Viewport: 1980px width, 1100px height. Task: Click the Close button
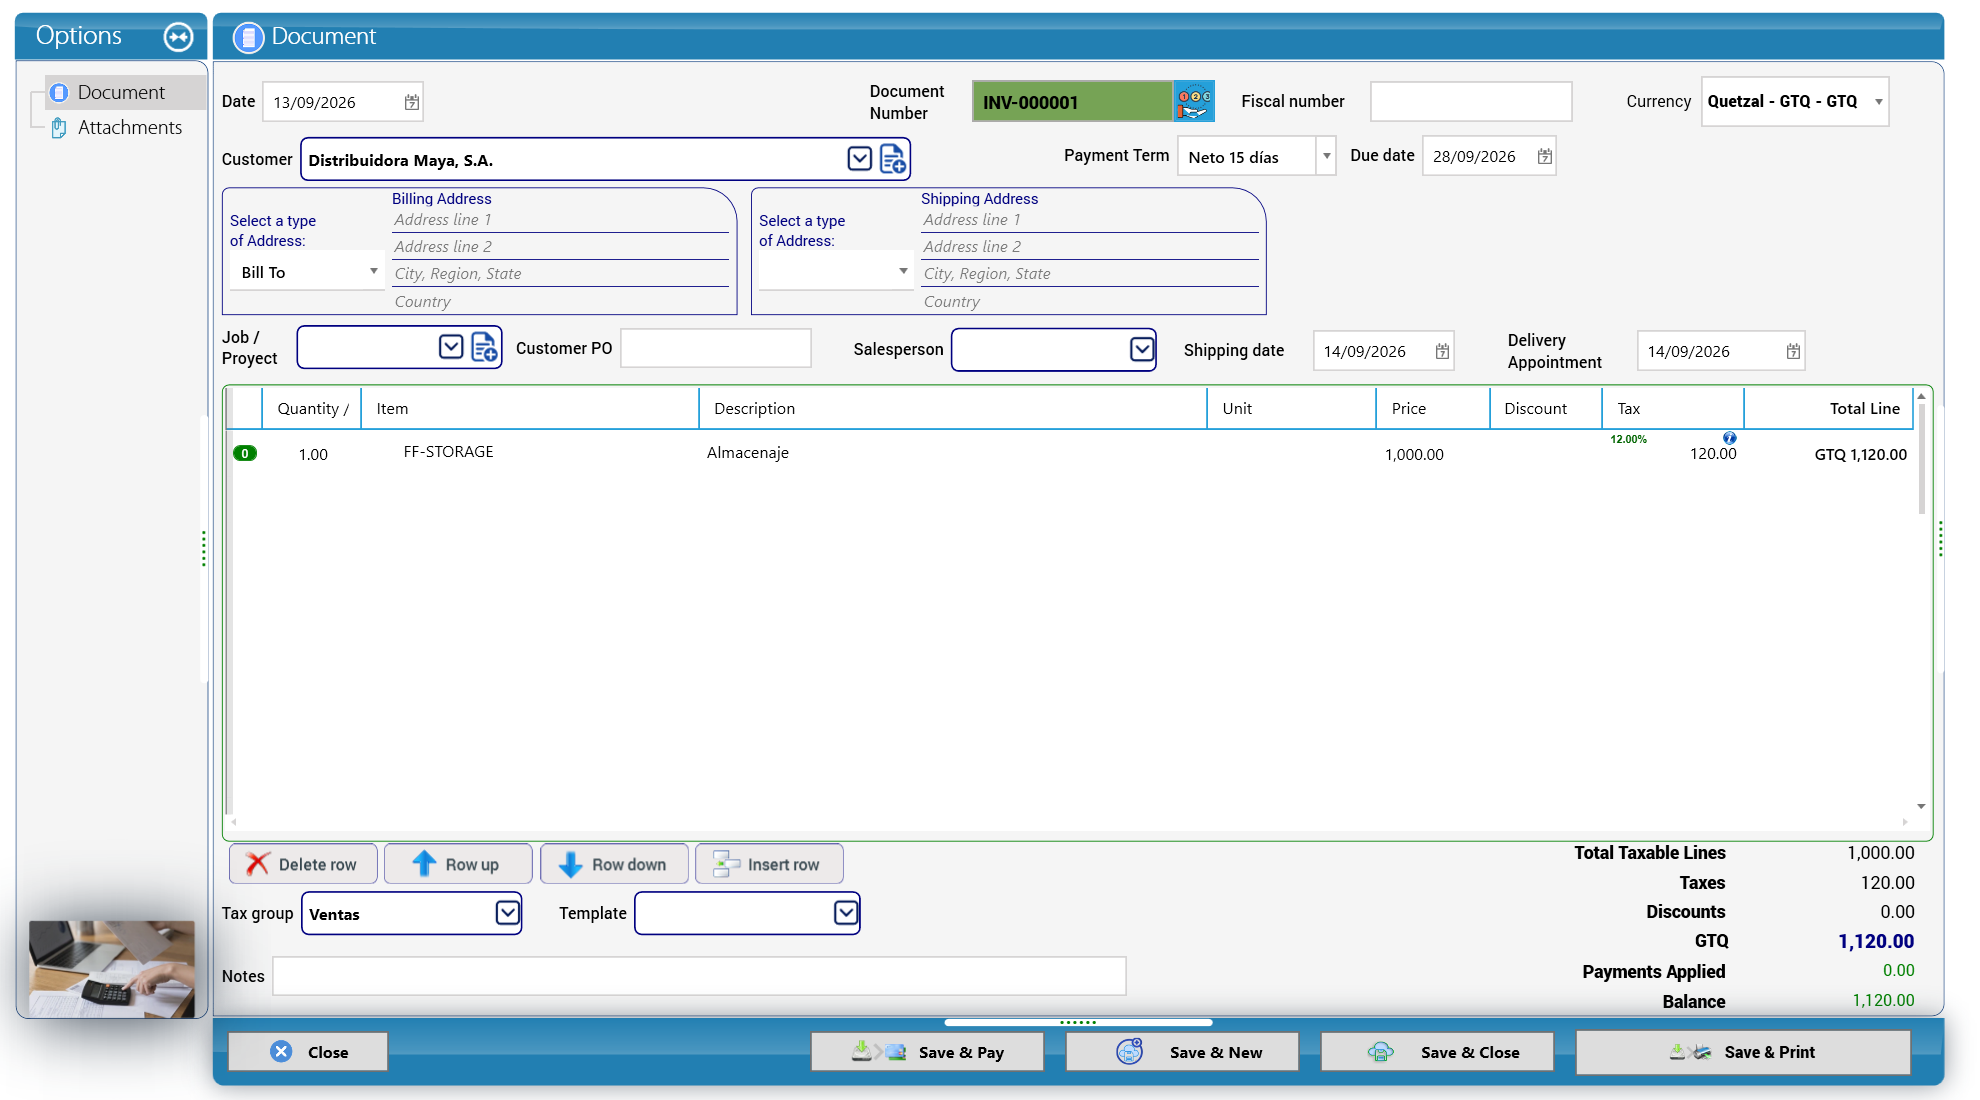coord(308,1052)
